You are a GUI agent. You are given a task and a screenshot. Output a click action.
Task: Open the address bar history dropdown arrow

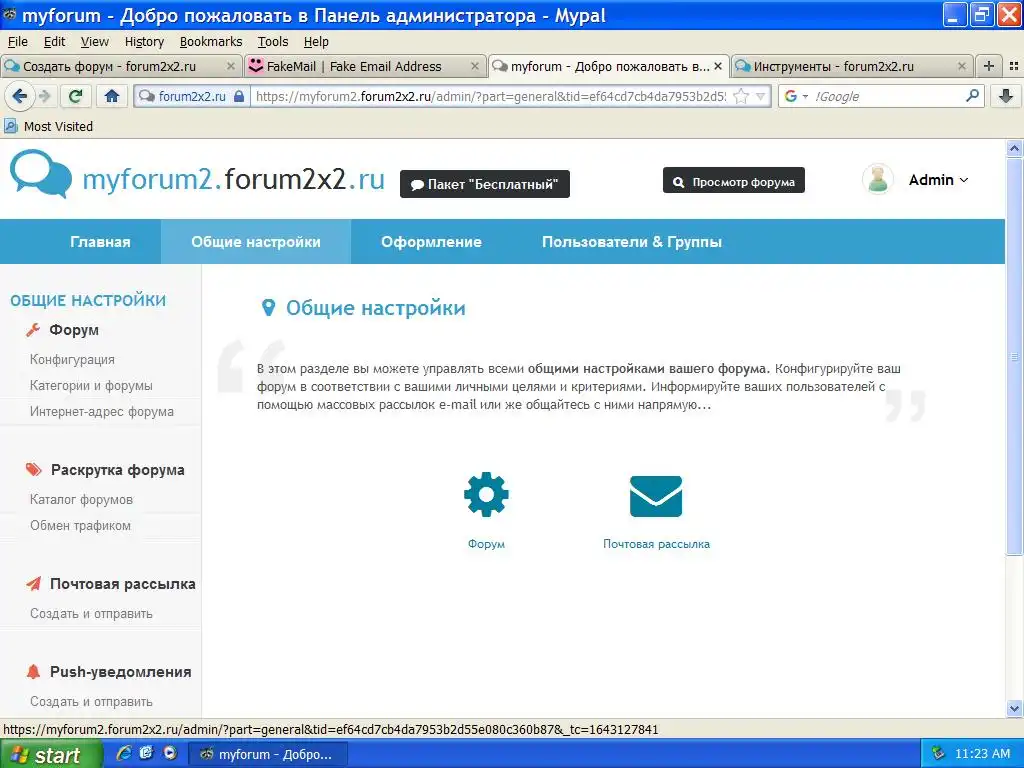[x=760, y=97]
